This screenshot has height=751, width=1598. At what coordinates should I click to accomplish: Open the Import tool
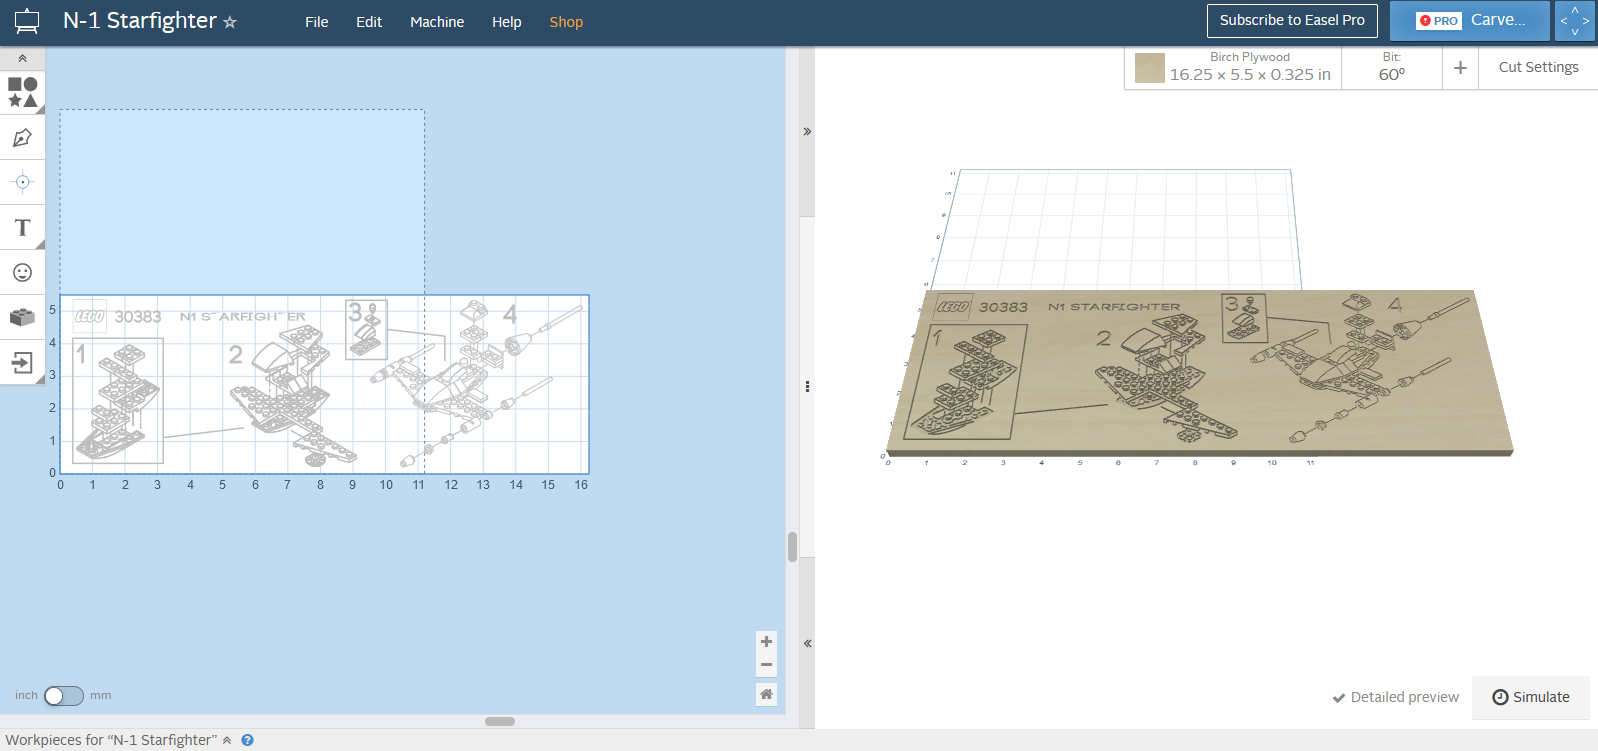22,362
